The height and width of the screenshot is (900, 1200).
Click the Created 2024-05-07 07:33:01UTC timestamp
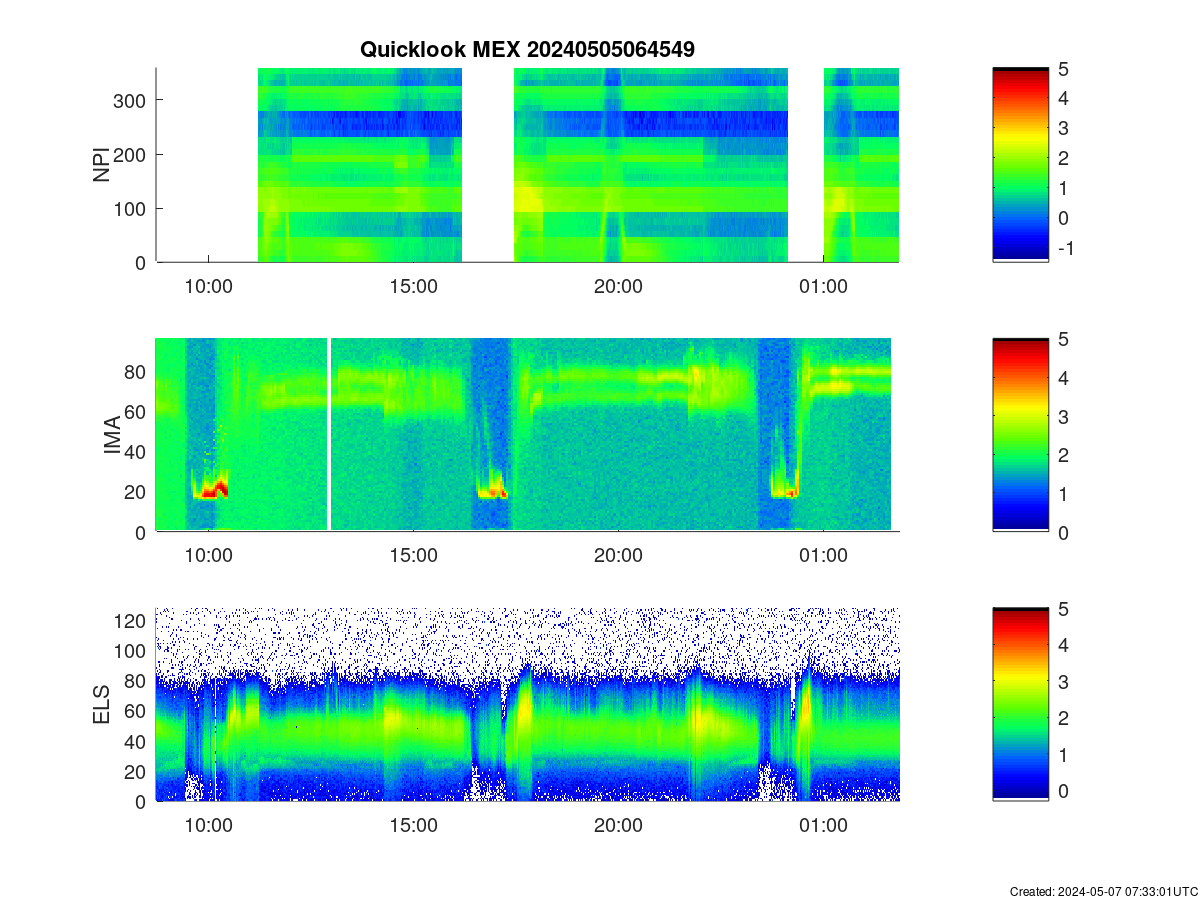pos(1103,891)
